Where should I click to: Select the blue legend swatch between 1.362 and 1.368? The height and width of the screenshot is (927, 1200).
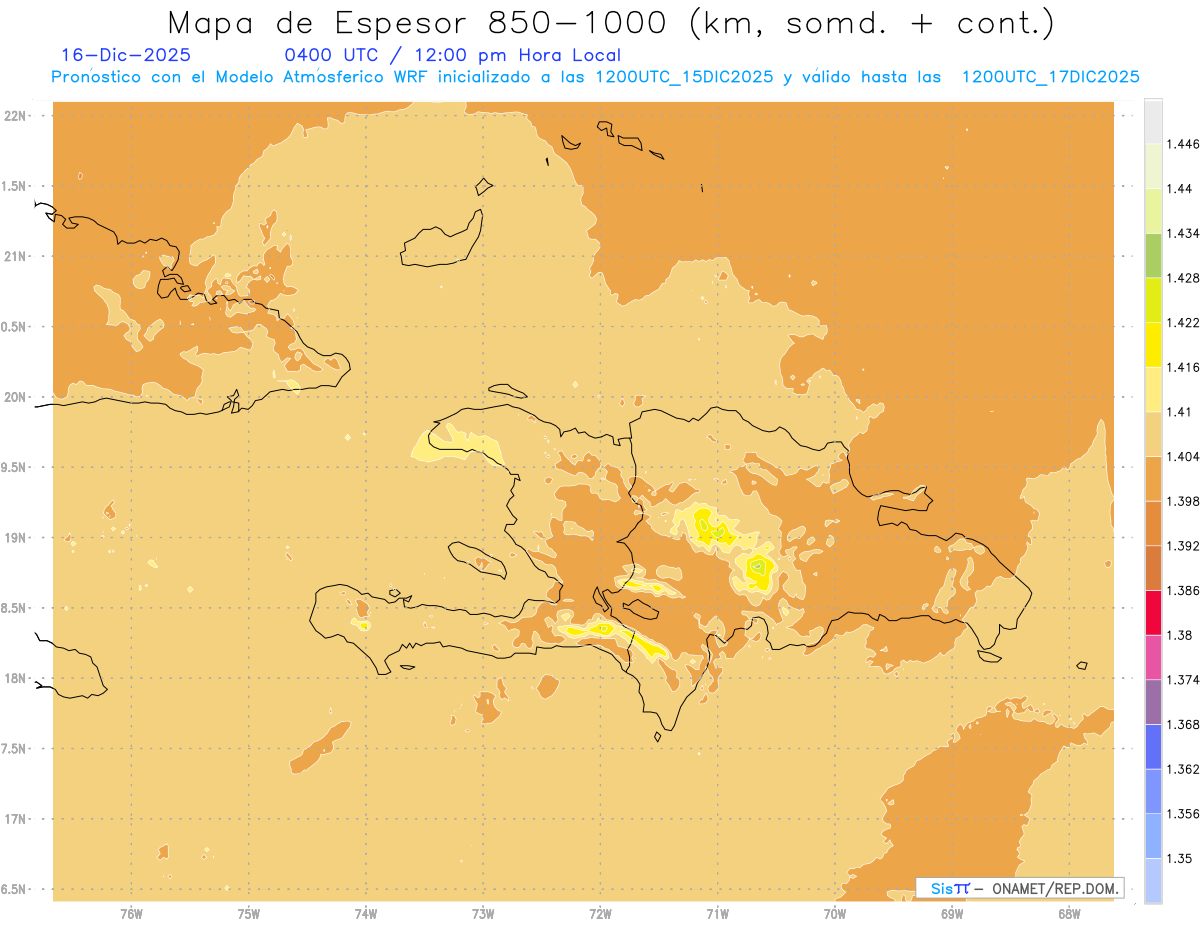[x=1153, y=746]
